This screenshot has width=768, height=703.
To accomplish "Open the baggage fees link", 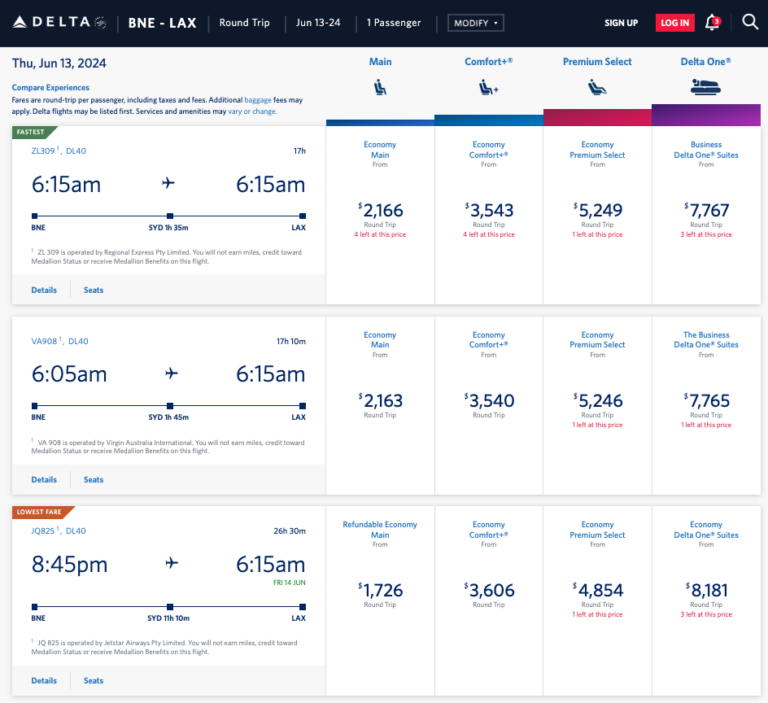I will [257, 100].
